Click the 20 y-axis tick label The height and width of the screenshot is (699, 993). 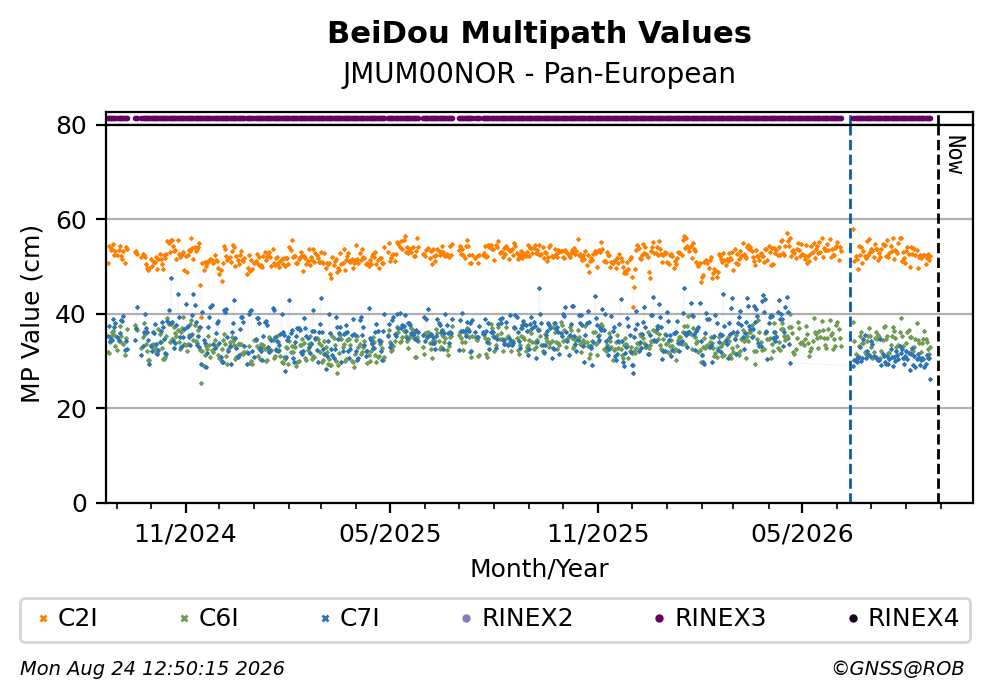(x=71, y=409)
